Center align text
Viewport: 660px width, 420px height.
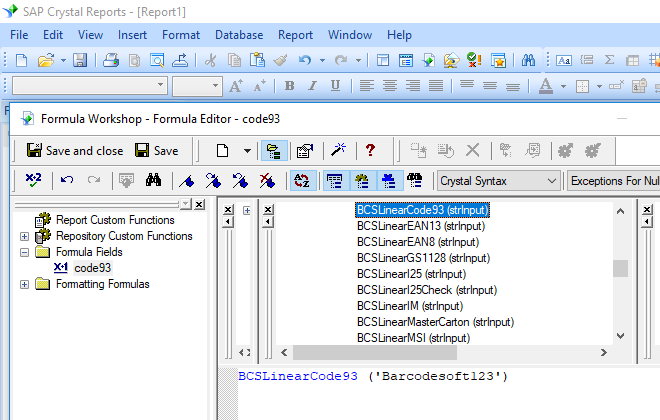[x=390, y=86]
